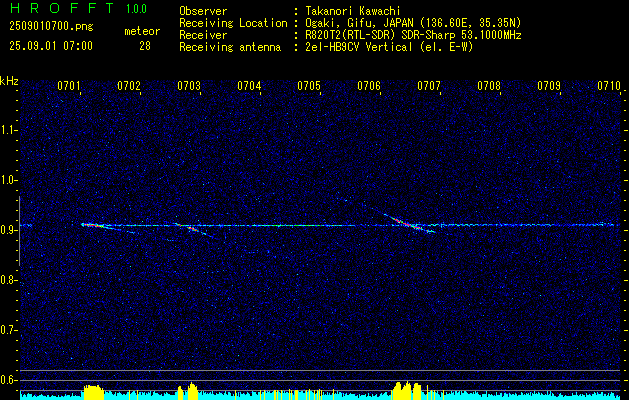This screenshot has height=400, width=629.
Task: Click the R820T2(RTL-SDR) SDR-Sharp receiver text
Action: point(413,35)
